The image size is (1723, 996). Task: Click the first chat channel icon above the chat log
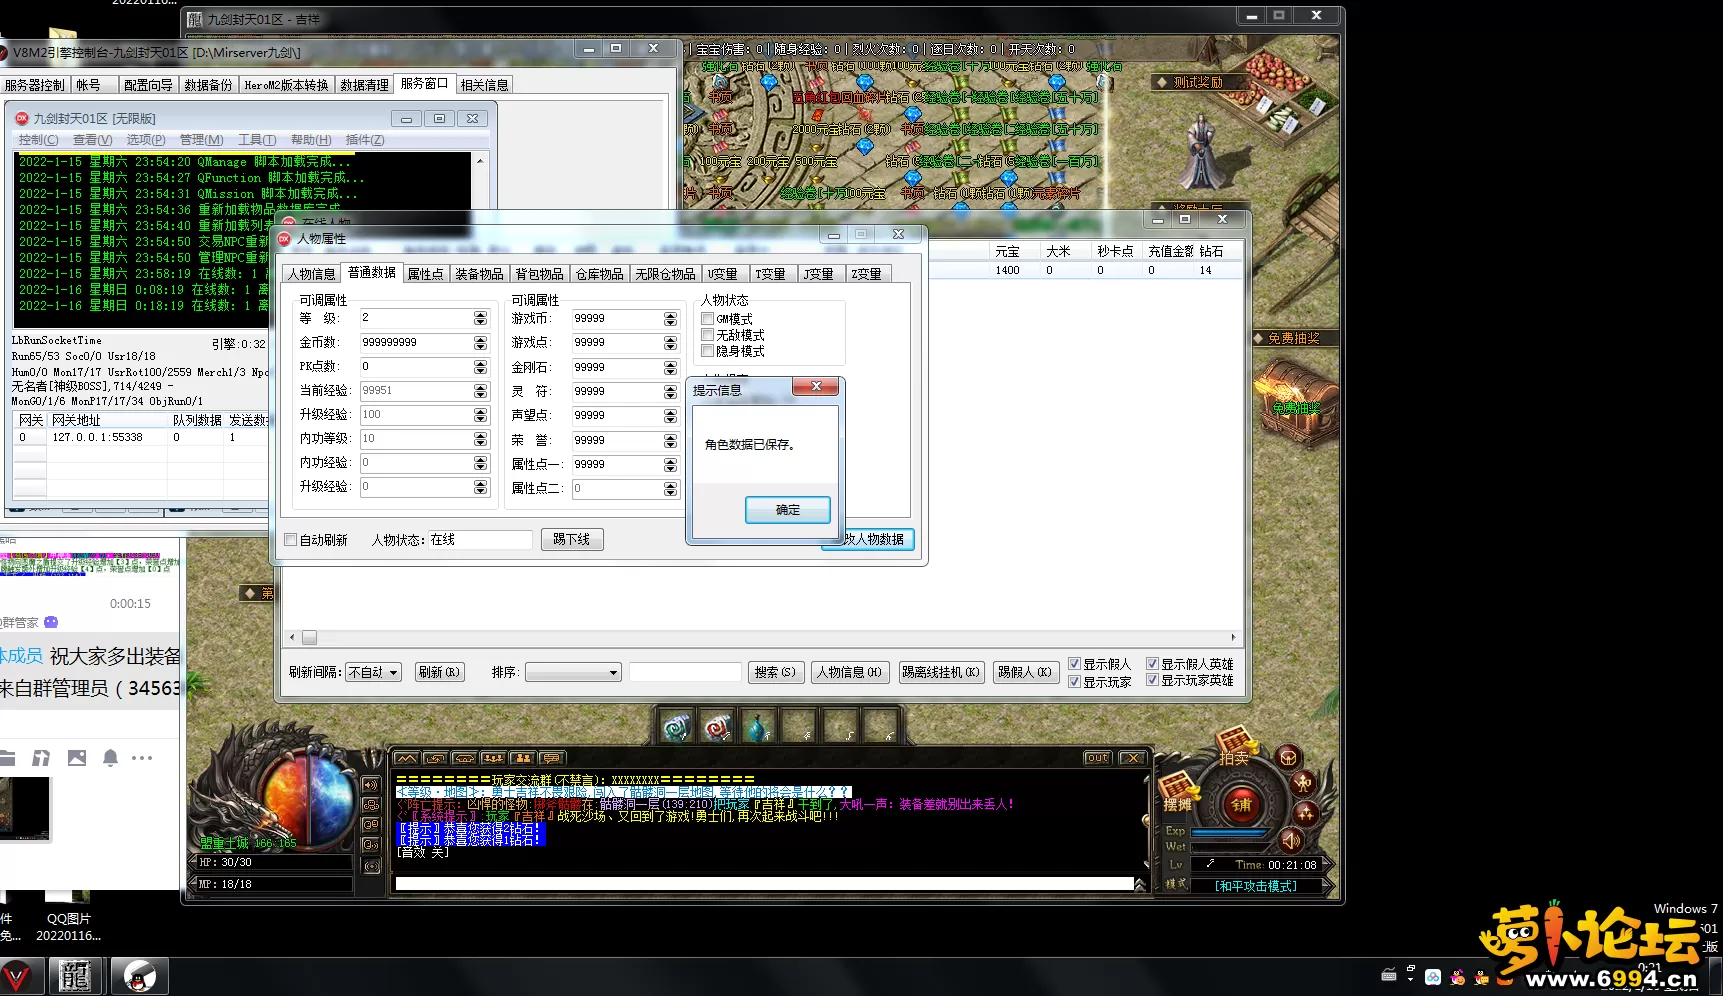click(x=406, y=758)
